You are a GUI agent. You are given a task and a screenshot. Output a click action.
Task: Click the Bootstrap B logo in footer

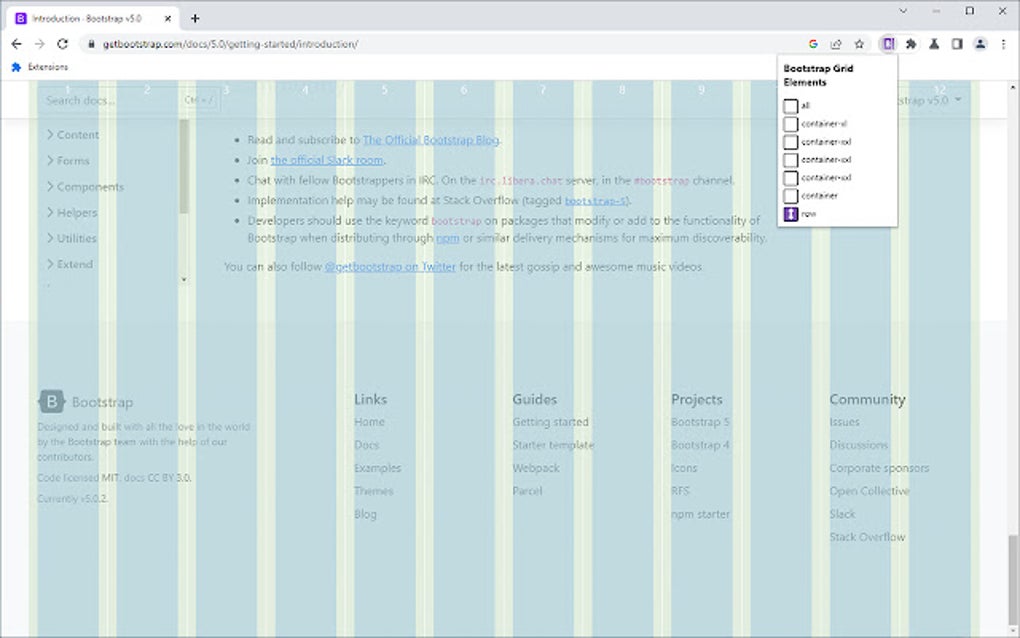(x=51, y=402)
